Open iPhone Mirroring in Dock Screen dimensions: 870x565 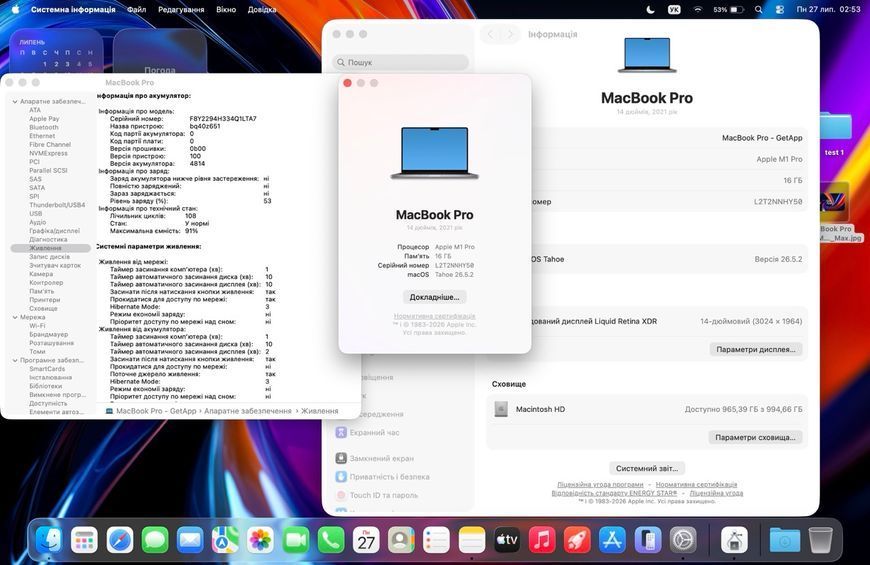[x=648, y=539]
